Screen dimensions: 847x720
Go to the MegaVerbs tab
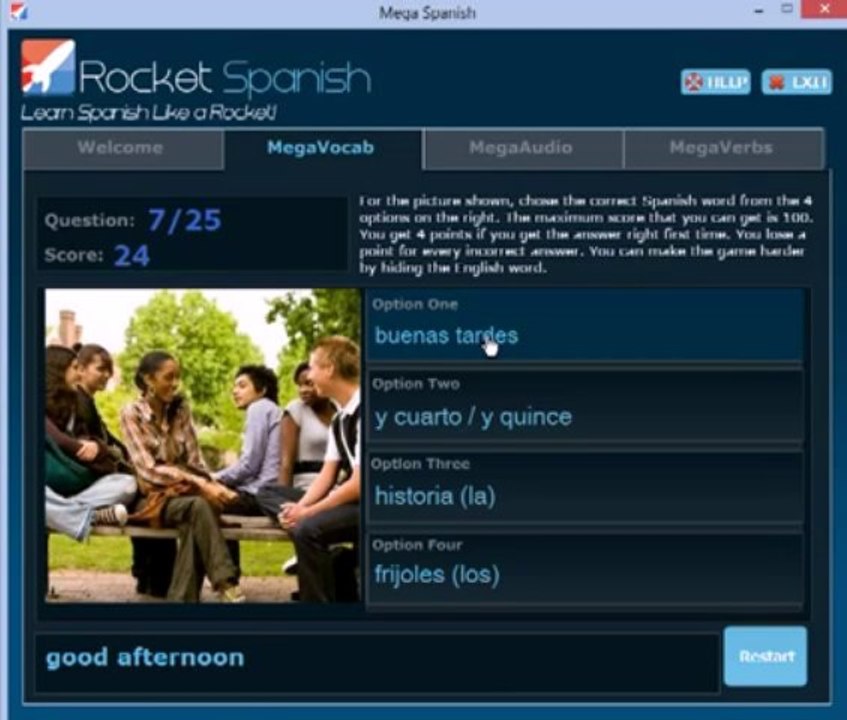pos(723,149)
